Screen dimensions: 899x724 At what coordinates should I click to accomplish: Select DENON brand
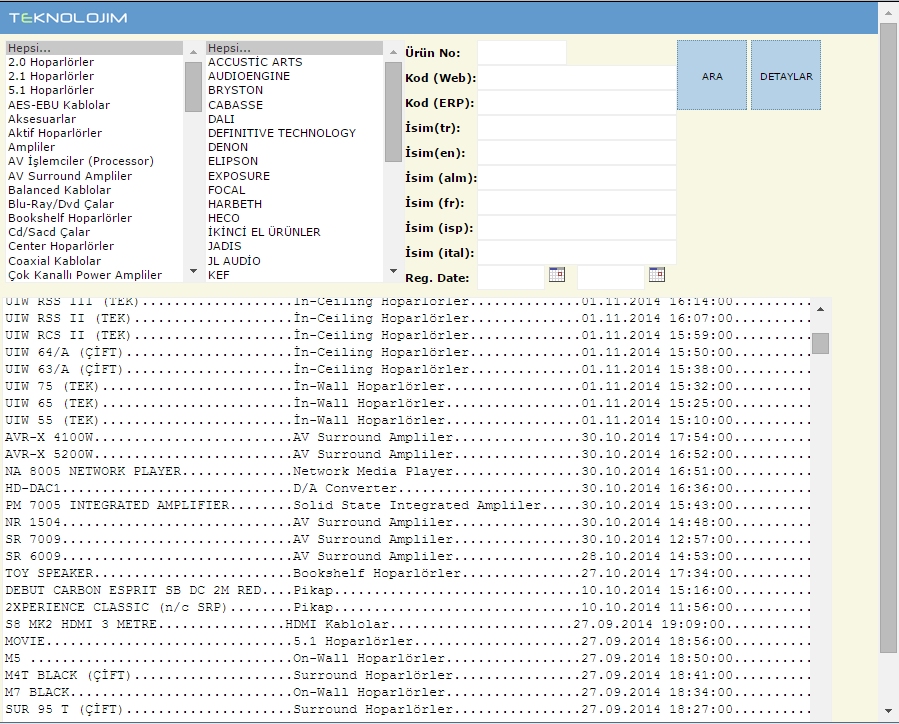[295, 147]
